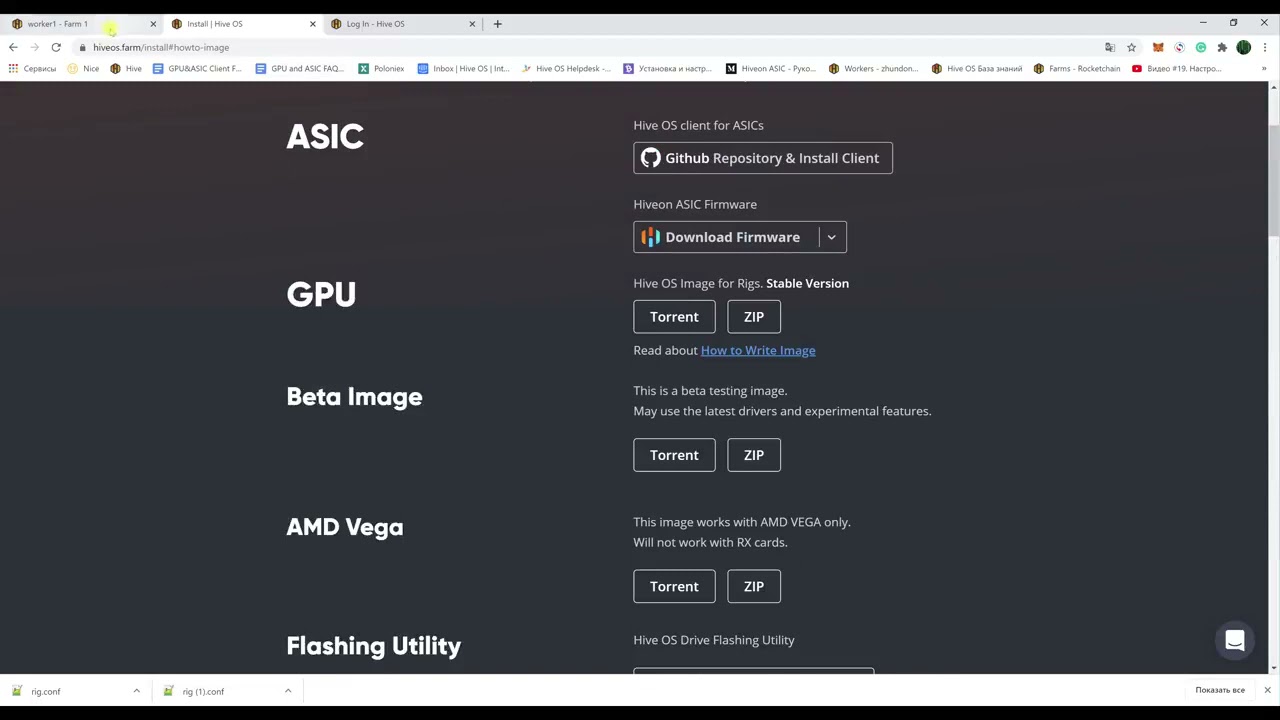The width and height of the screenshot is (1280, 720).
Task: Download the AMD Vega Torrent
Action: coord(674,586)
